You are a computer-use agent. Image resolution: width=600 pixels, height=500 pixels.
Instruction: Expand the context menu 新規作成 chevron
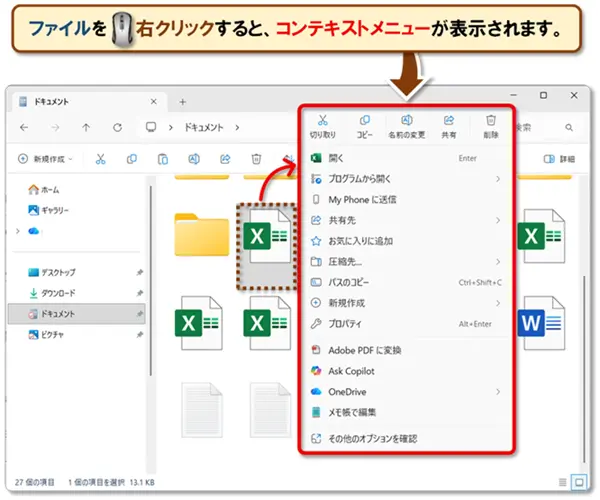498,303
